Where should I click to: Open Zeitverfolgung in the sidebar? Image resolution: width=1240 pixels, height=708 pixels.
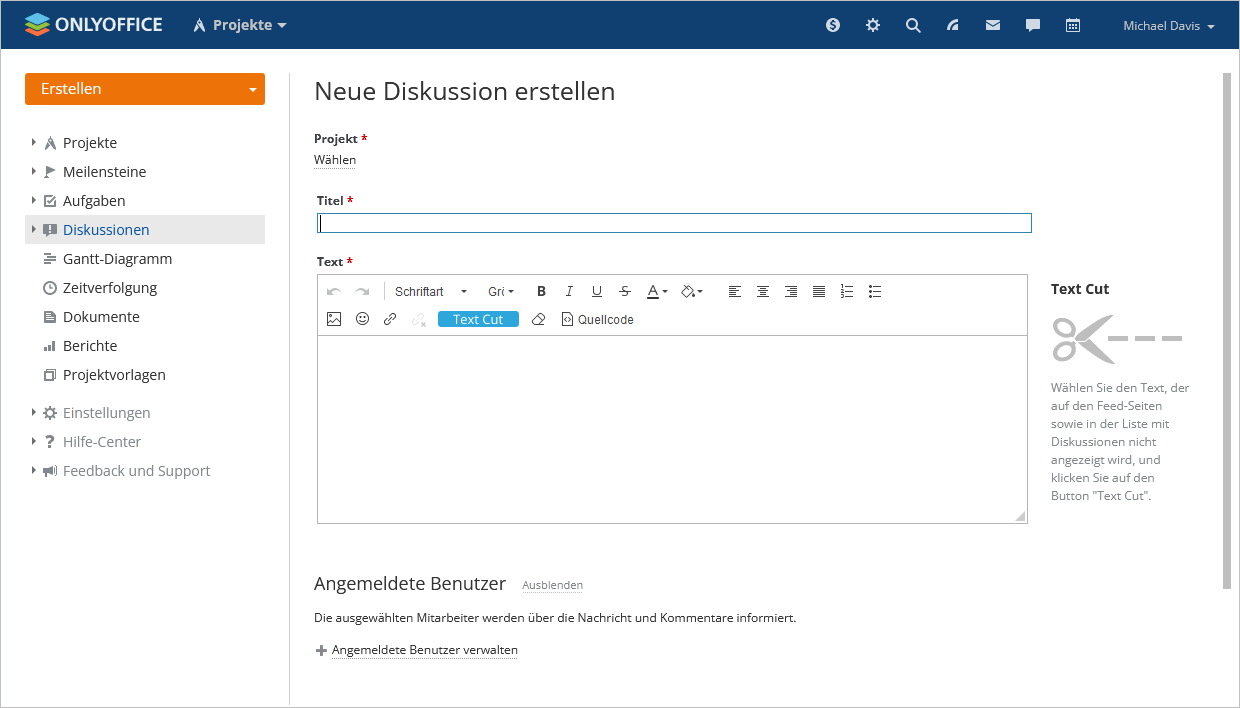click(110, 288)
